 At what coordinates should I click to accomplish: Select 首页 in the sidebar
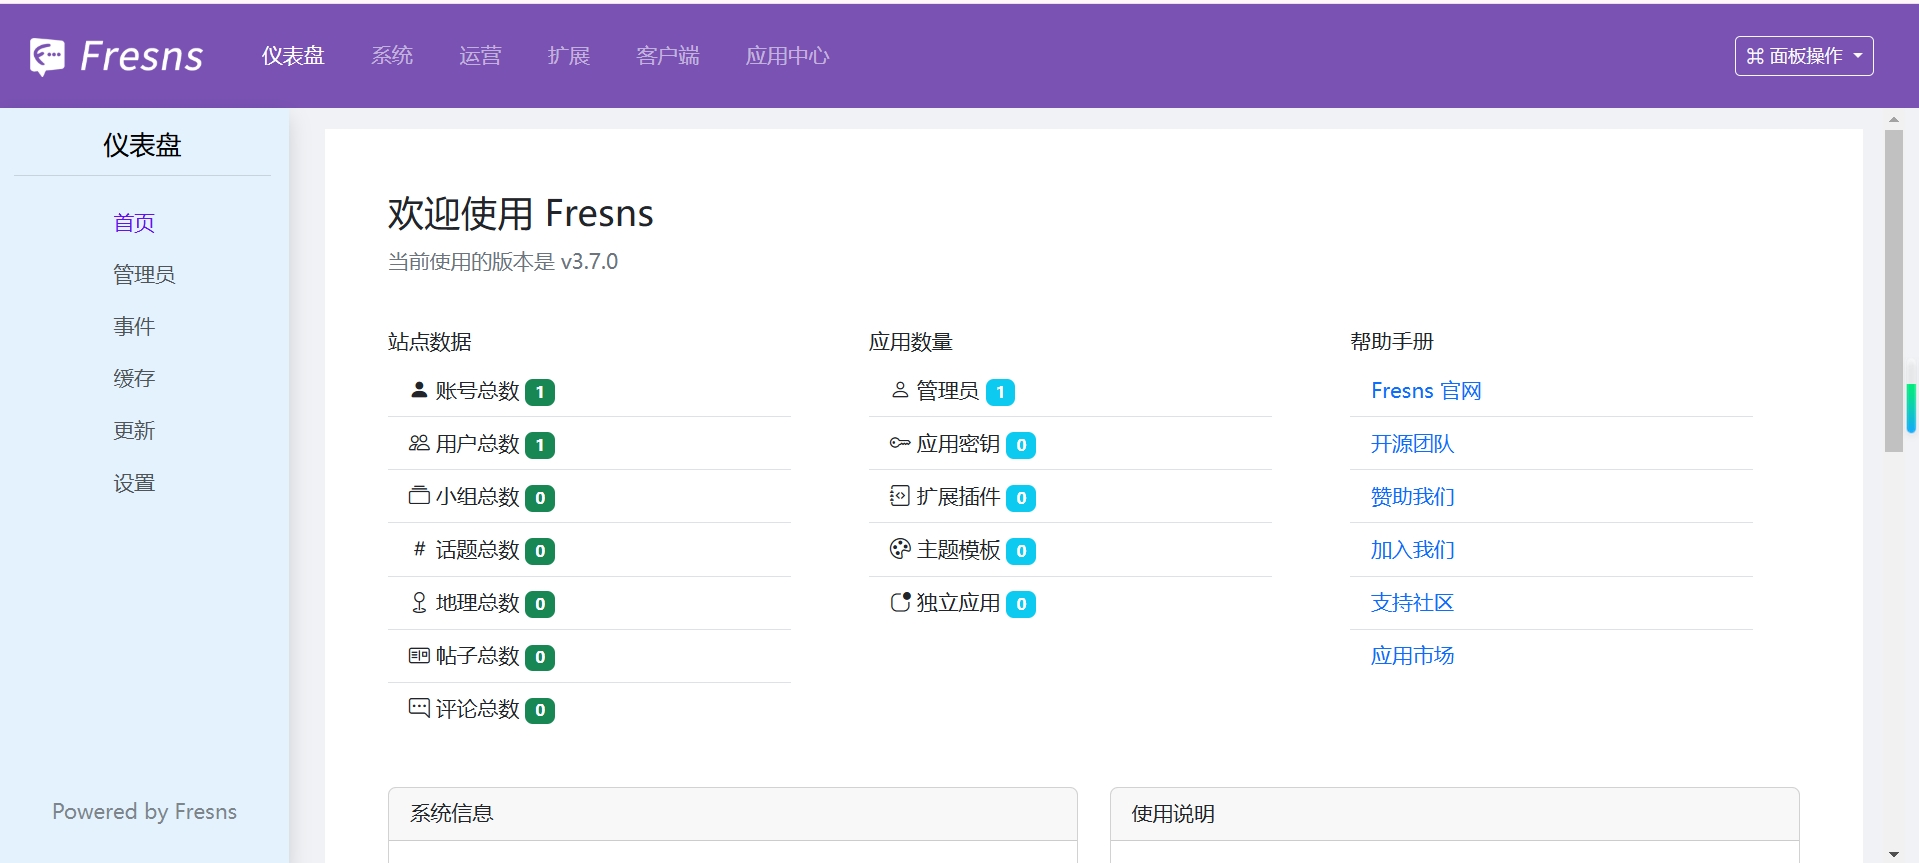click(134, 223)
